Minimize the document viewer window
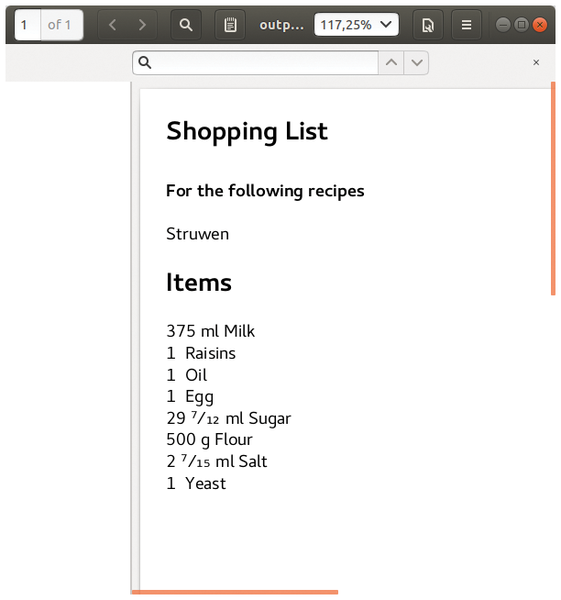 click(503, 25)
